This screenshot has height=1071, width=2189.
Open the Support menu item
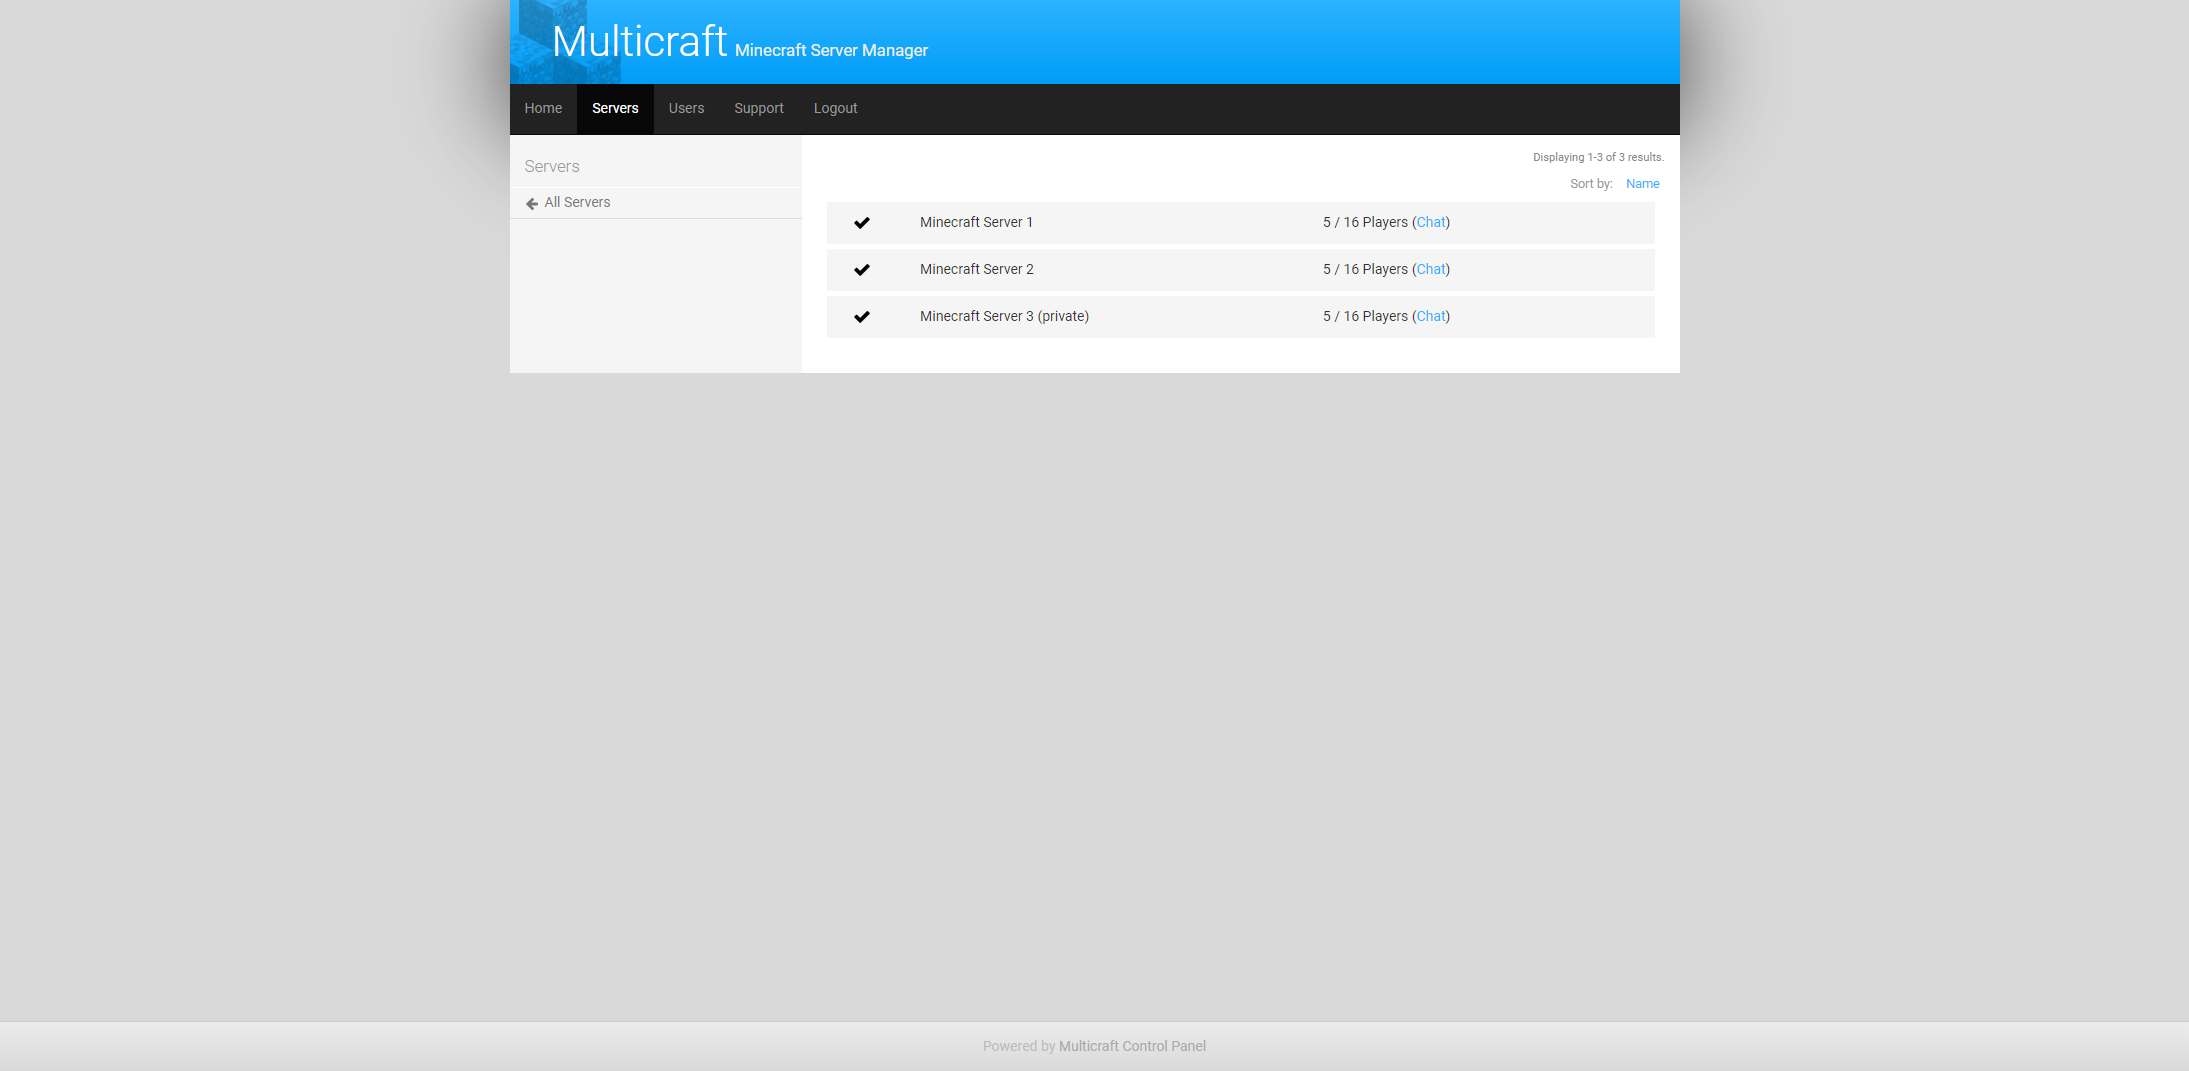click(x=759, y=109)
